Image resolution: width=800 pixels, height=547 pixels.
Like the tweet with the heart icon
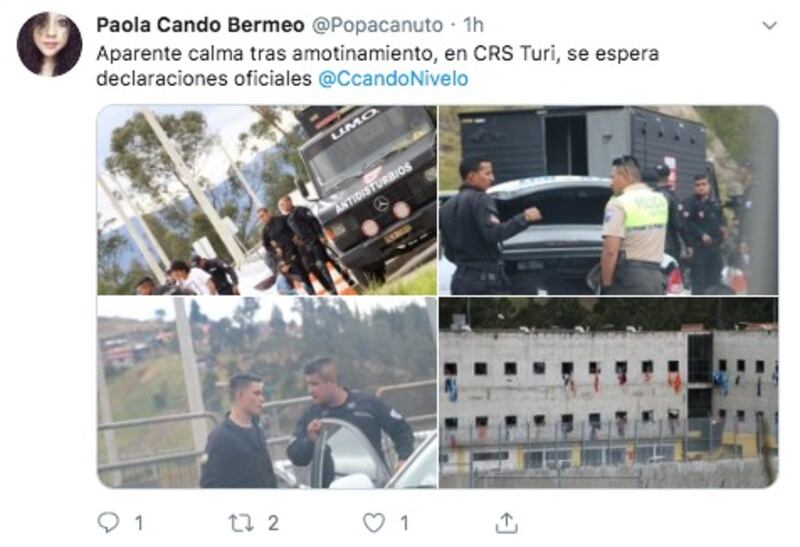[373, 523]
